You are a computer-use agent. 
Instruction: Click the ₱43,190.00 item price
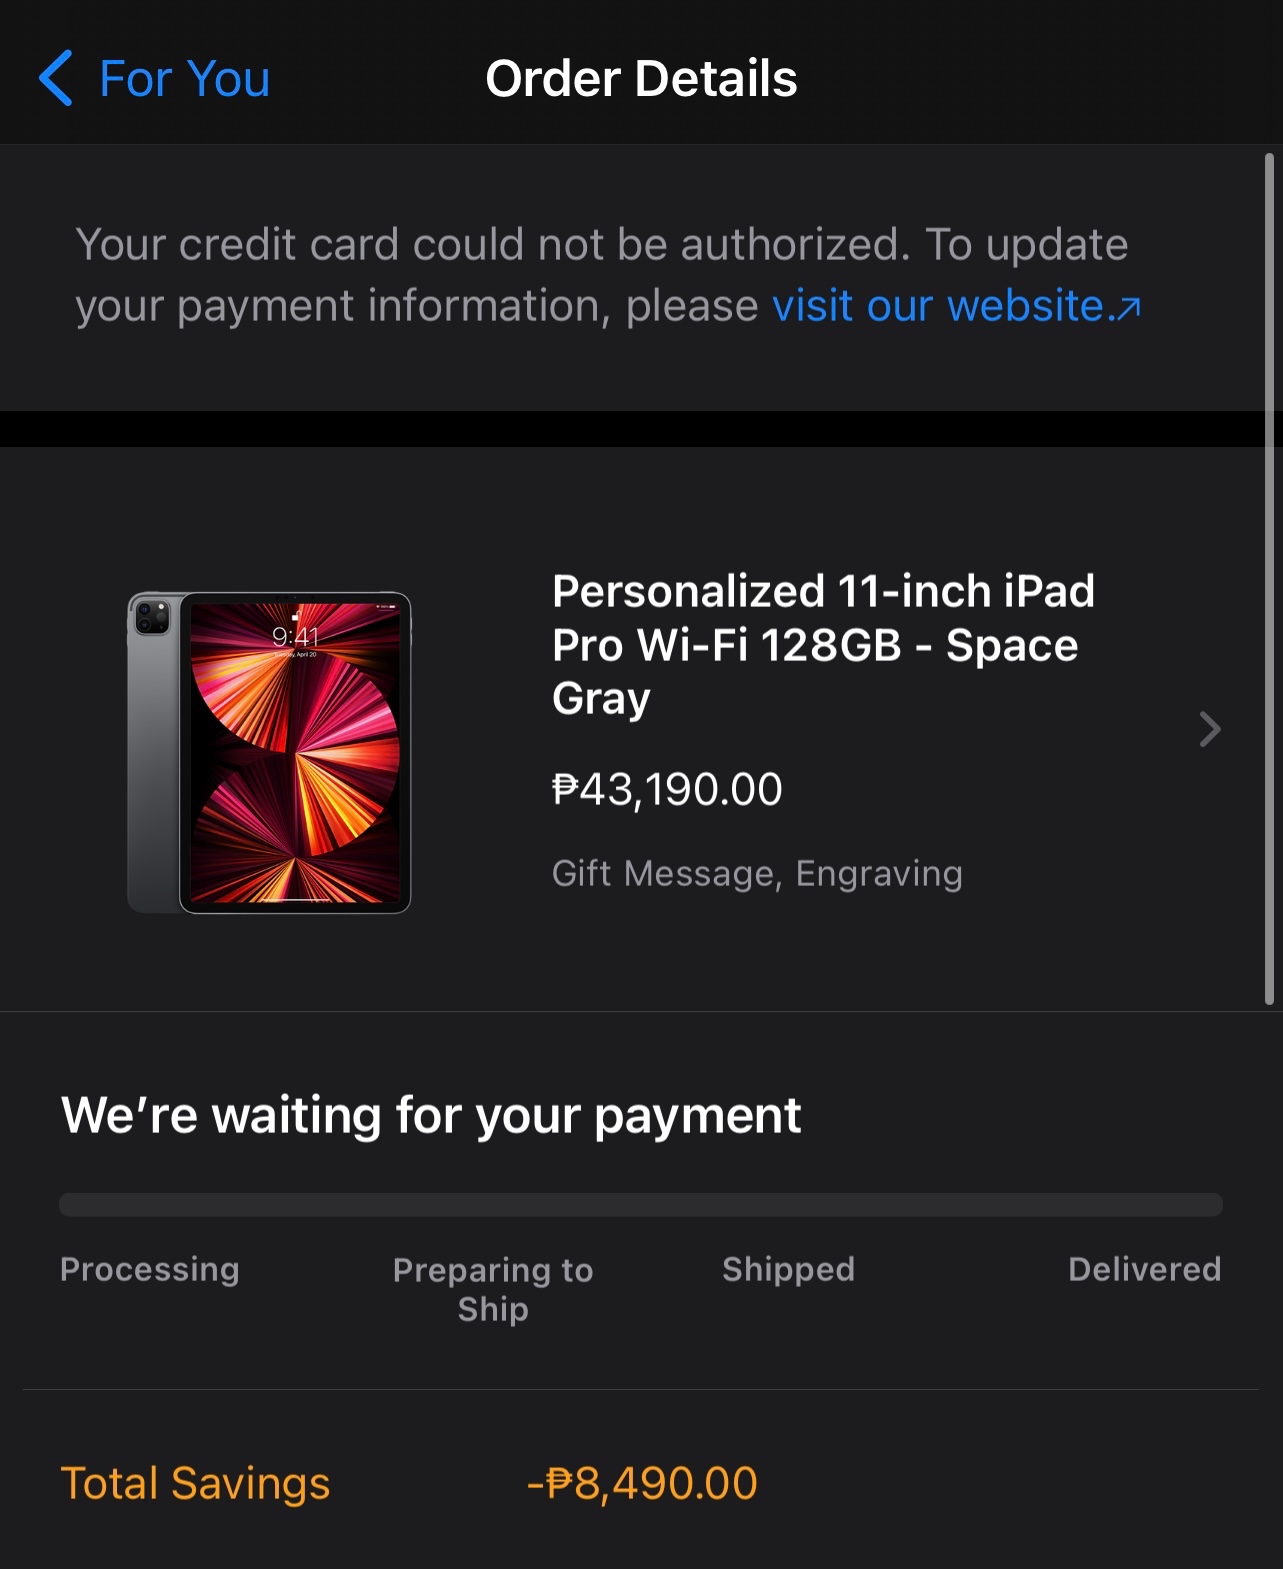coord(667,790)
